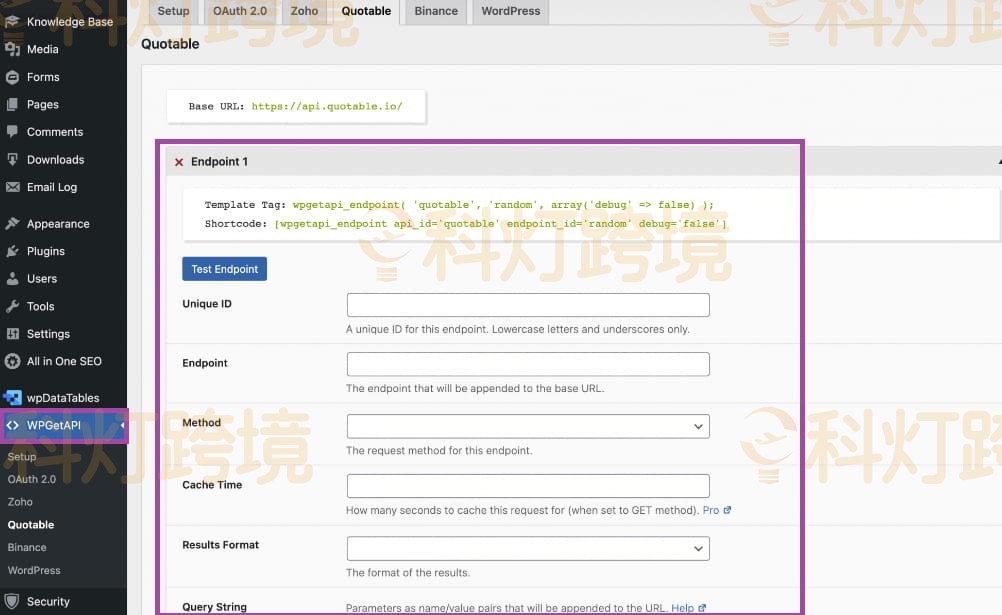Open the Method dropdown
Viewport: 1002px width, 615px height.
pos(528,426)
